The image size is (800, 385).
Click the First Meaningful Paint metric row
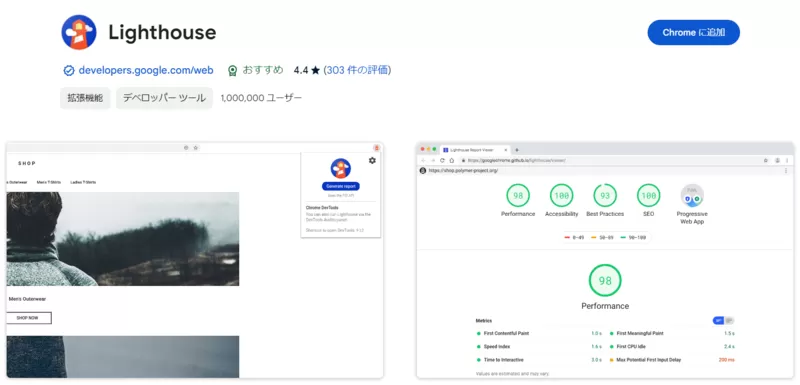[672, 333]
